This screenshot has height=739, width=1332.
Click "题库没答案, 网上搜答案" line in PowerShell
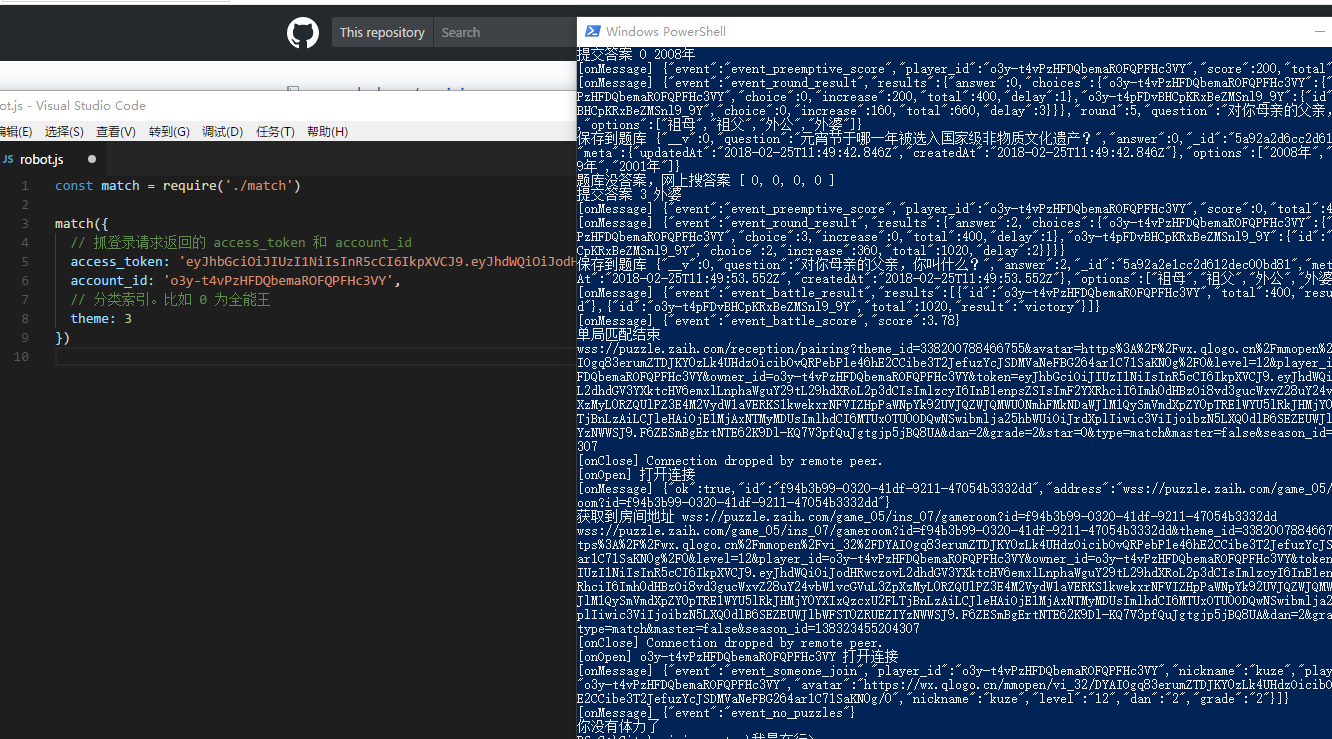pos(705,180)
